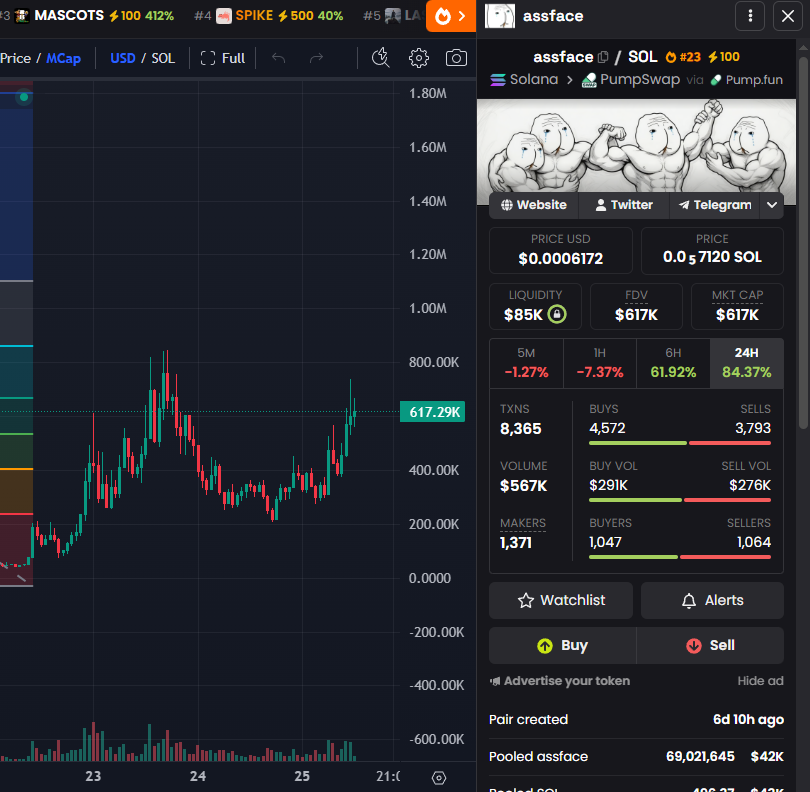
Task: Click the liquidity lock icon
Action: point(557,314)
